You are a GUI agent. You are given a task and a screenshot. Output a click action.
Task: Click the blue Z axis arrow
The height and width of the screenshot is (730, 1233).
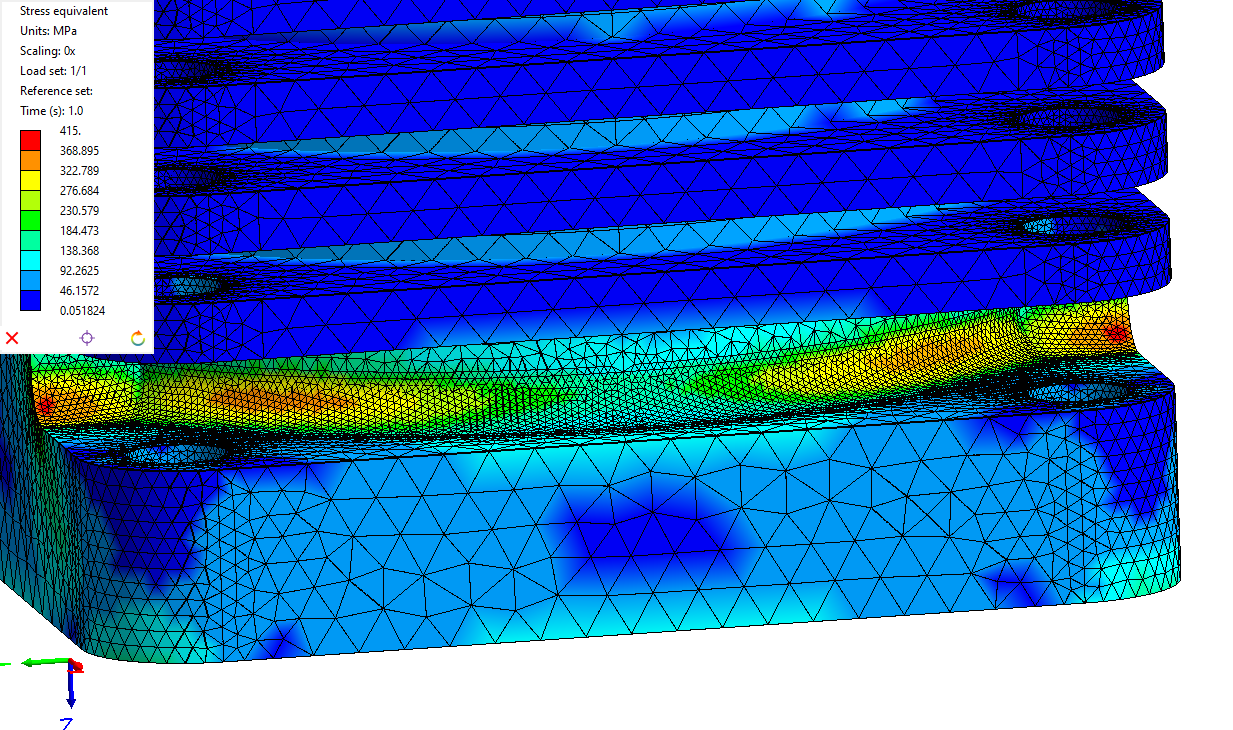71,690
